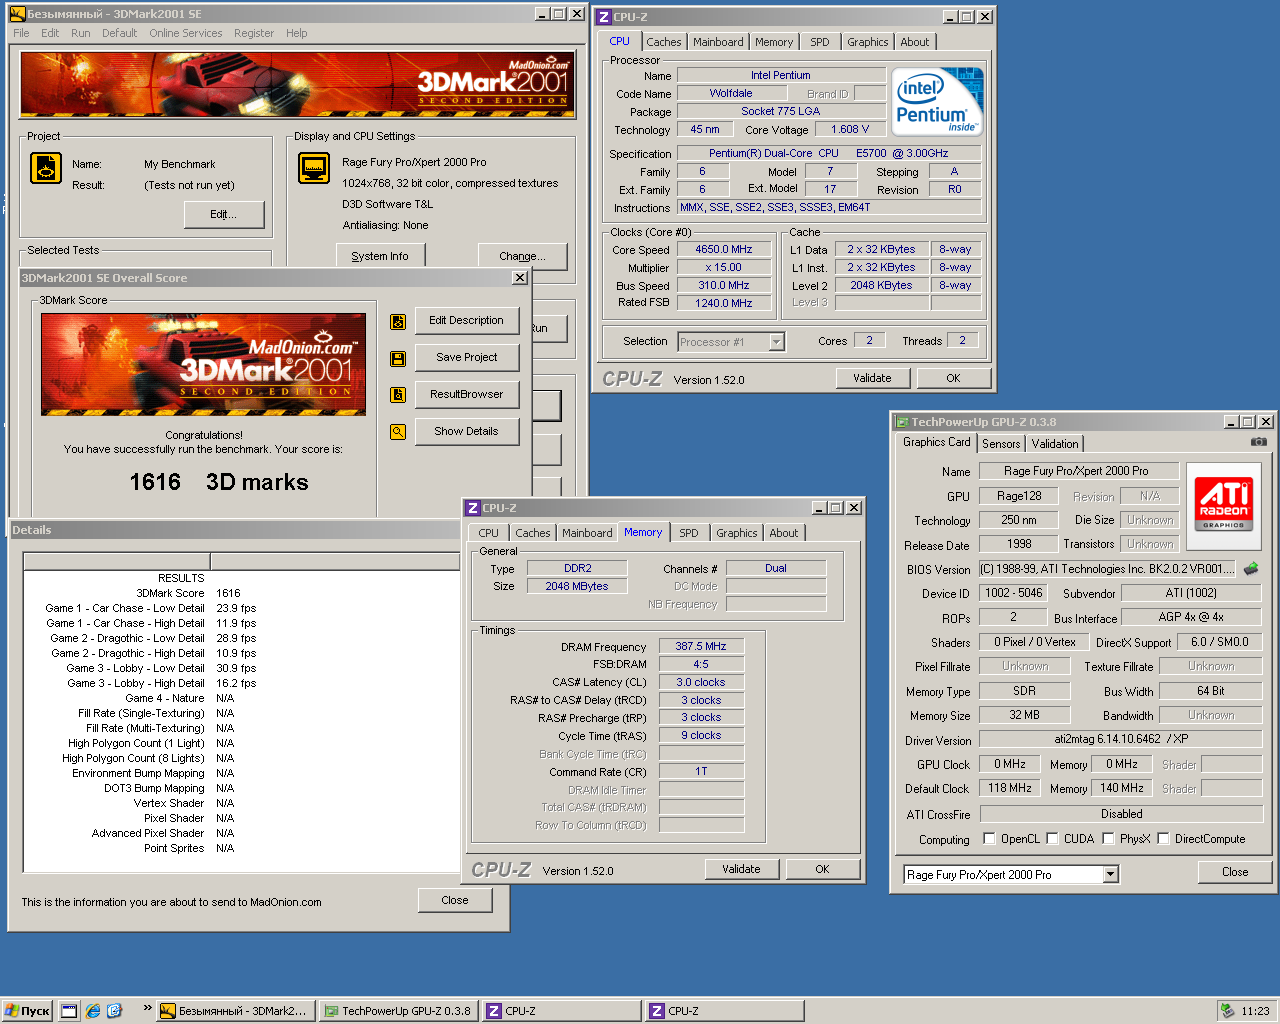This screenshot has height=1024, width=1280.
Task: Click the Close button in the Details window
Action: [x=455, y=900]
